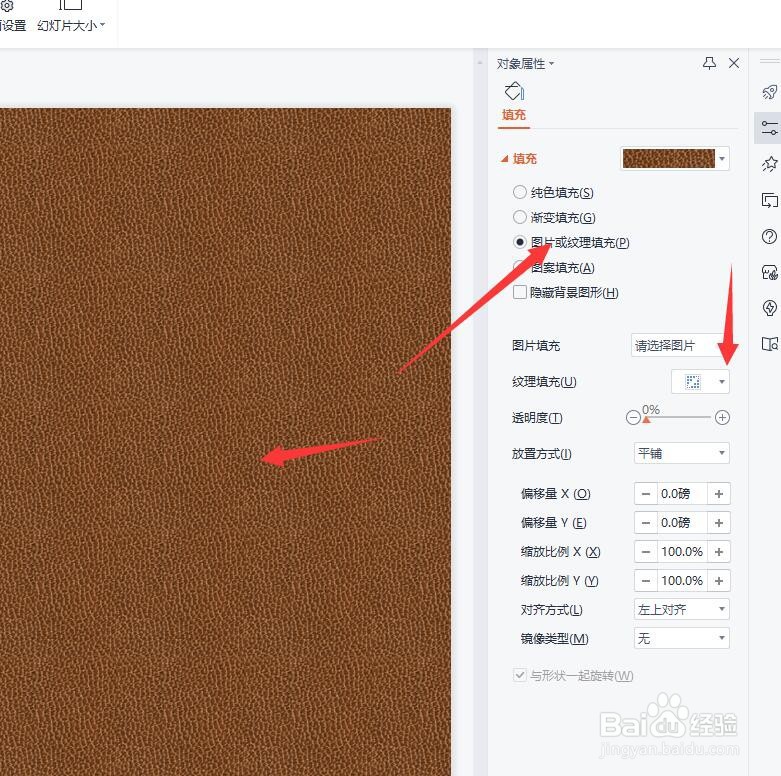Click the transparency slider handle
Image resolution: width=781 pixels, height=776 pixels.
(x=646, y=420)
